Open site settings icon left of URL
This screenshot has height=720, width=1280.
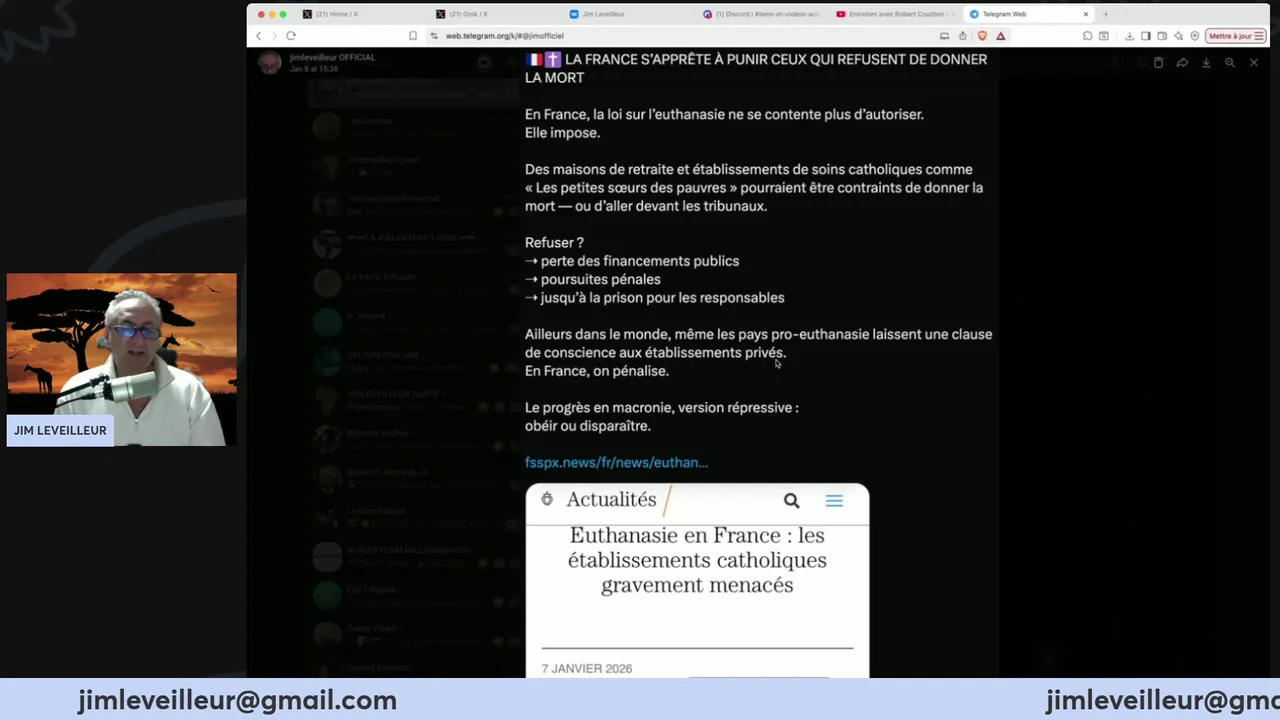click(434, 36)
